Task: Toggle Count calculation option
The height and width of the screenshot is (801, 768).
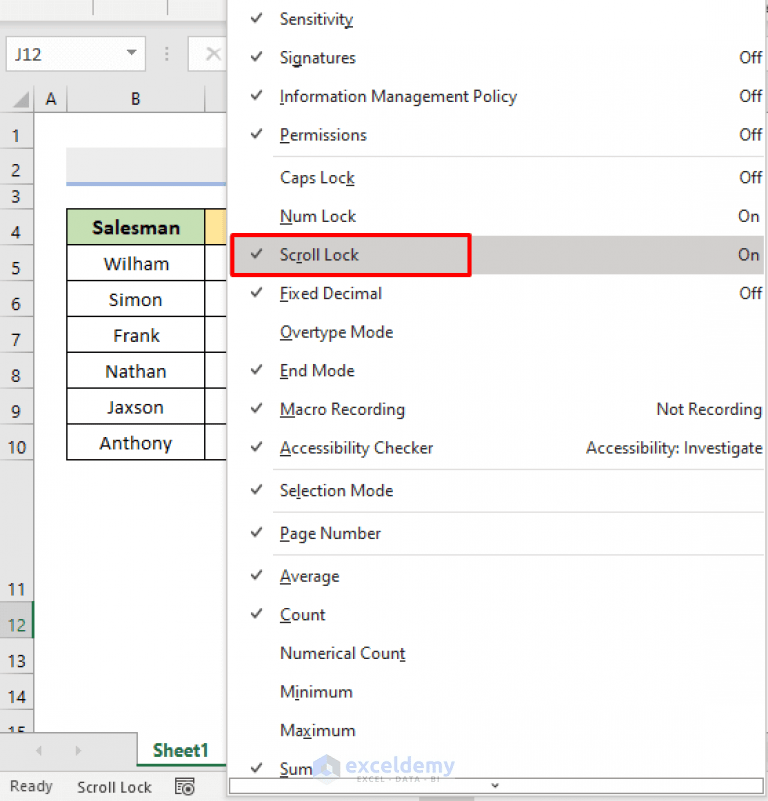Action: click(x=496, y=615)
